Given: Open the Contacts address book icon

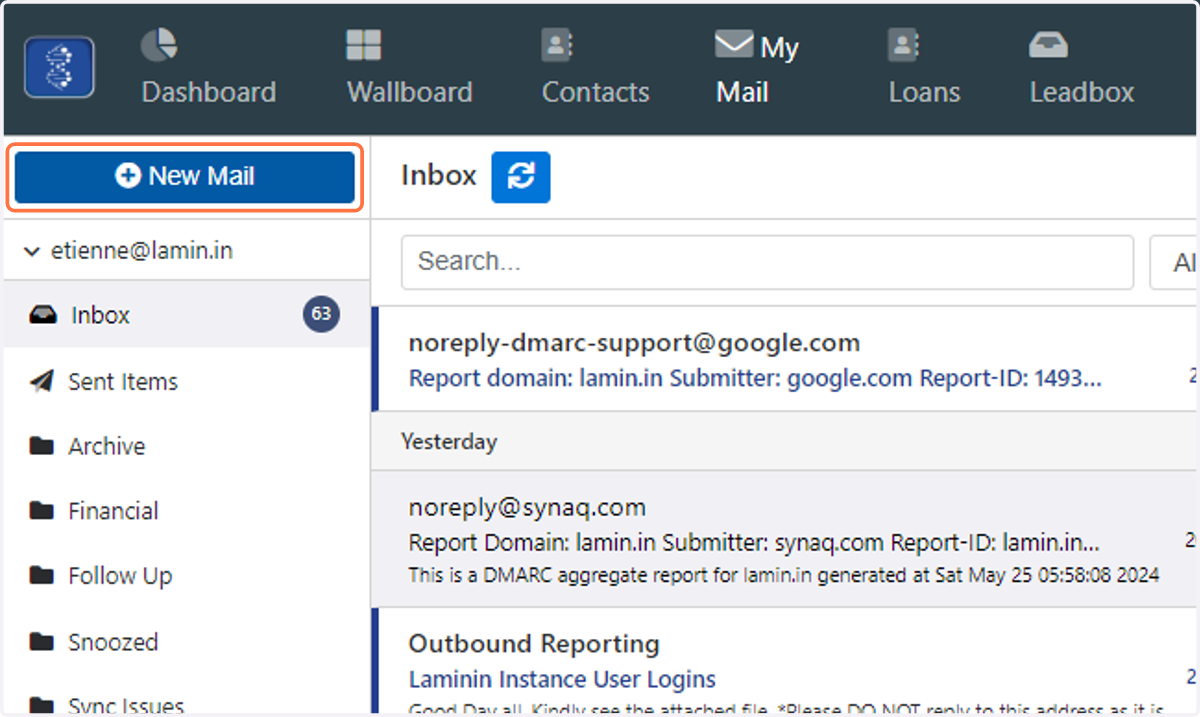Looking at the screenshot, I should pos(557,45).
